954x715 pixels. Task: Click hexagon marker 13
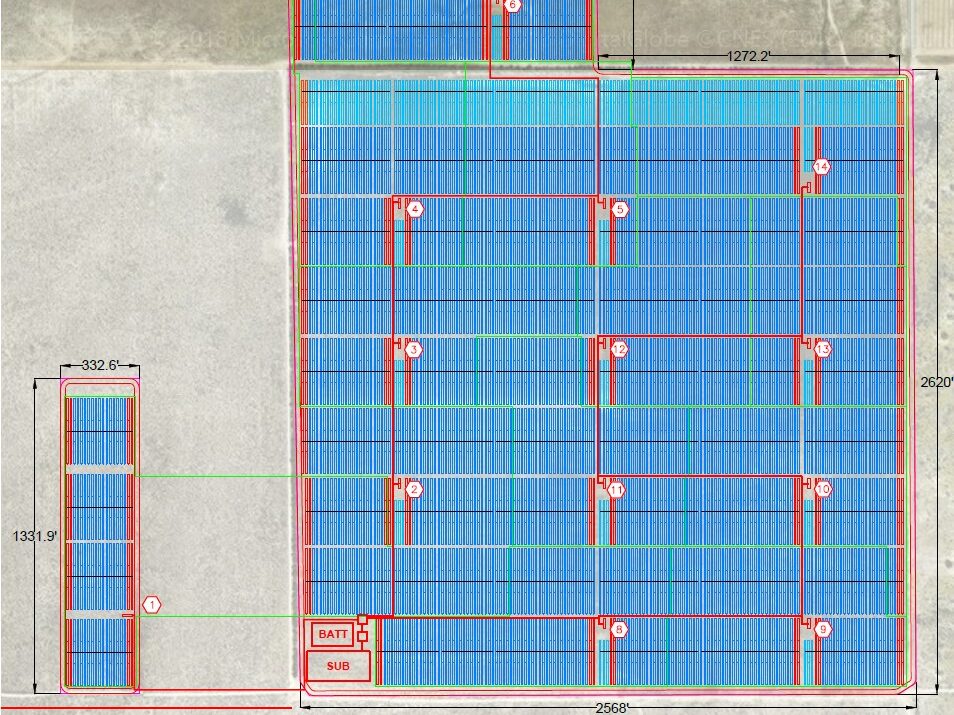(822, 349)
